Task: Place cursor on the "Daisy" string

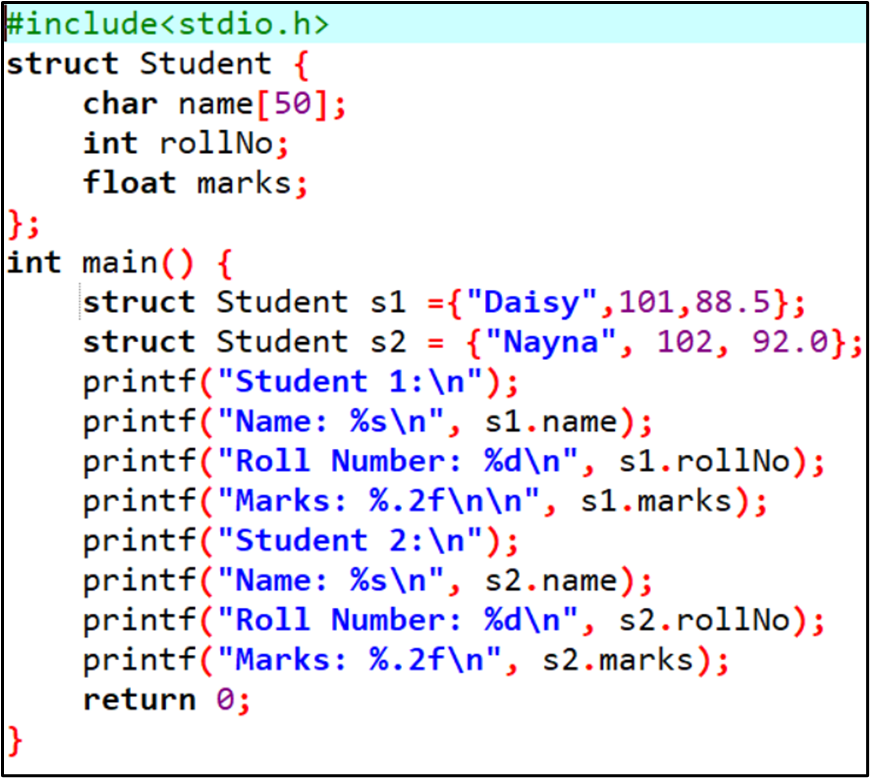Action: click(x=539, y=302)
